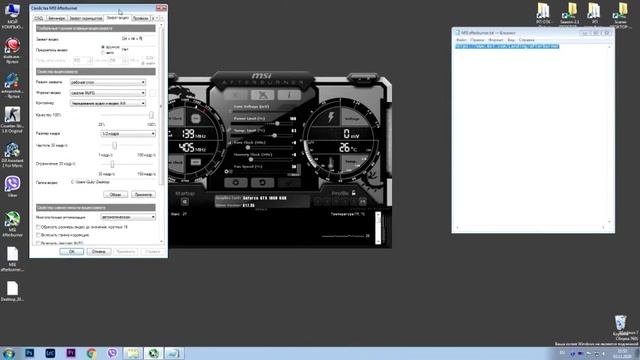Switch to the Afterburner taskbar button

pyautogui.click(x=153, y=353)
